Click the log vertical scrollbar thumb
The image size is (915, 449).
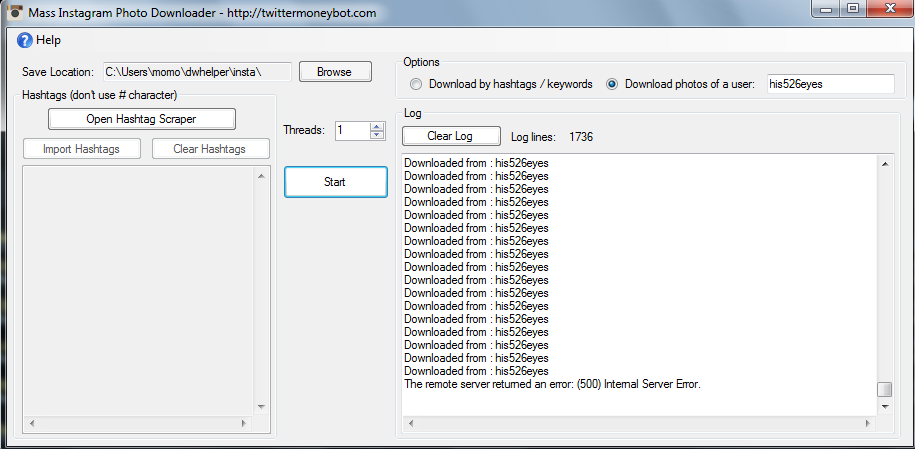[885, 389]
